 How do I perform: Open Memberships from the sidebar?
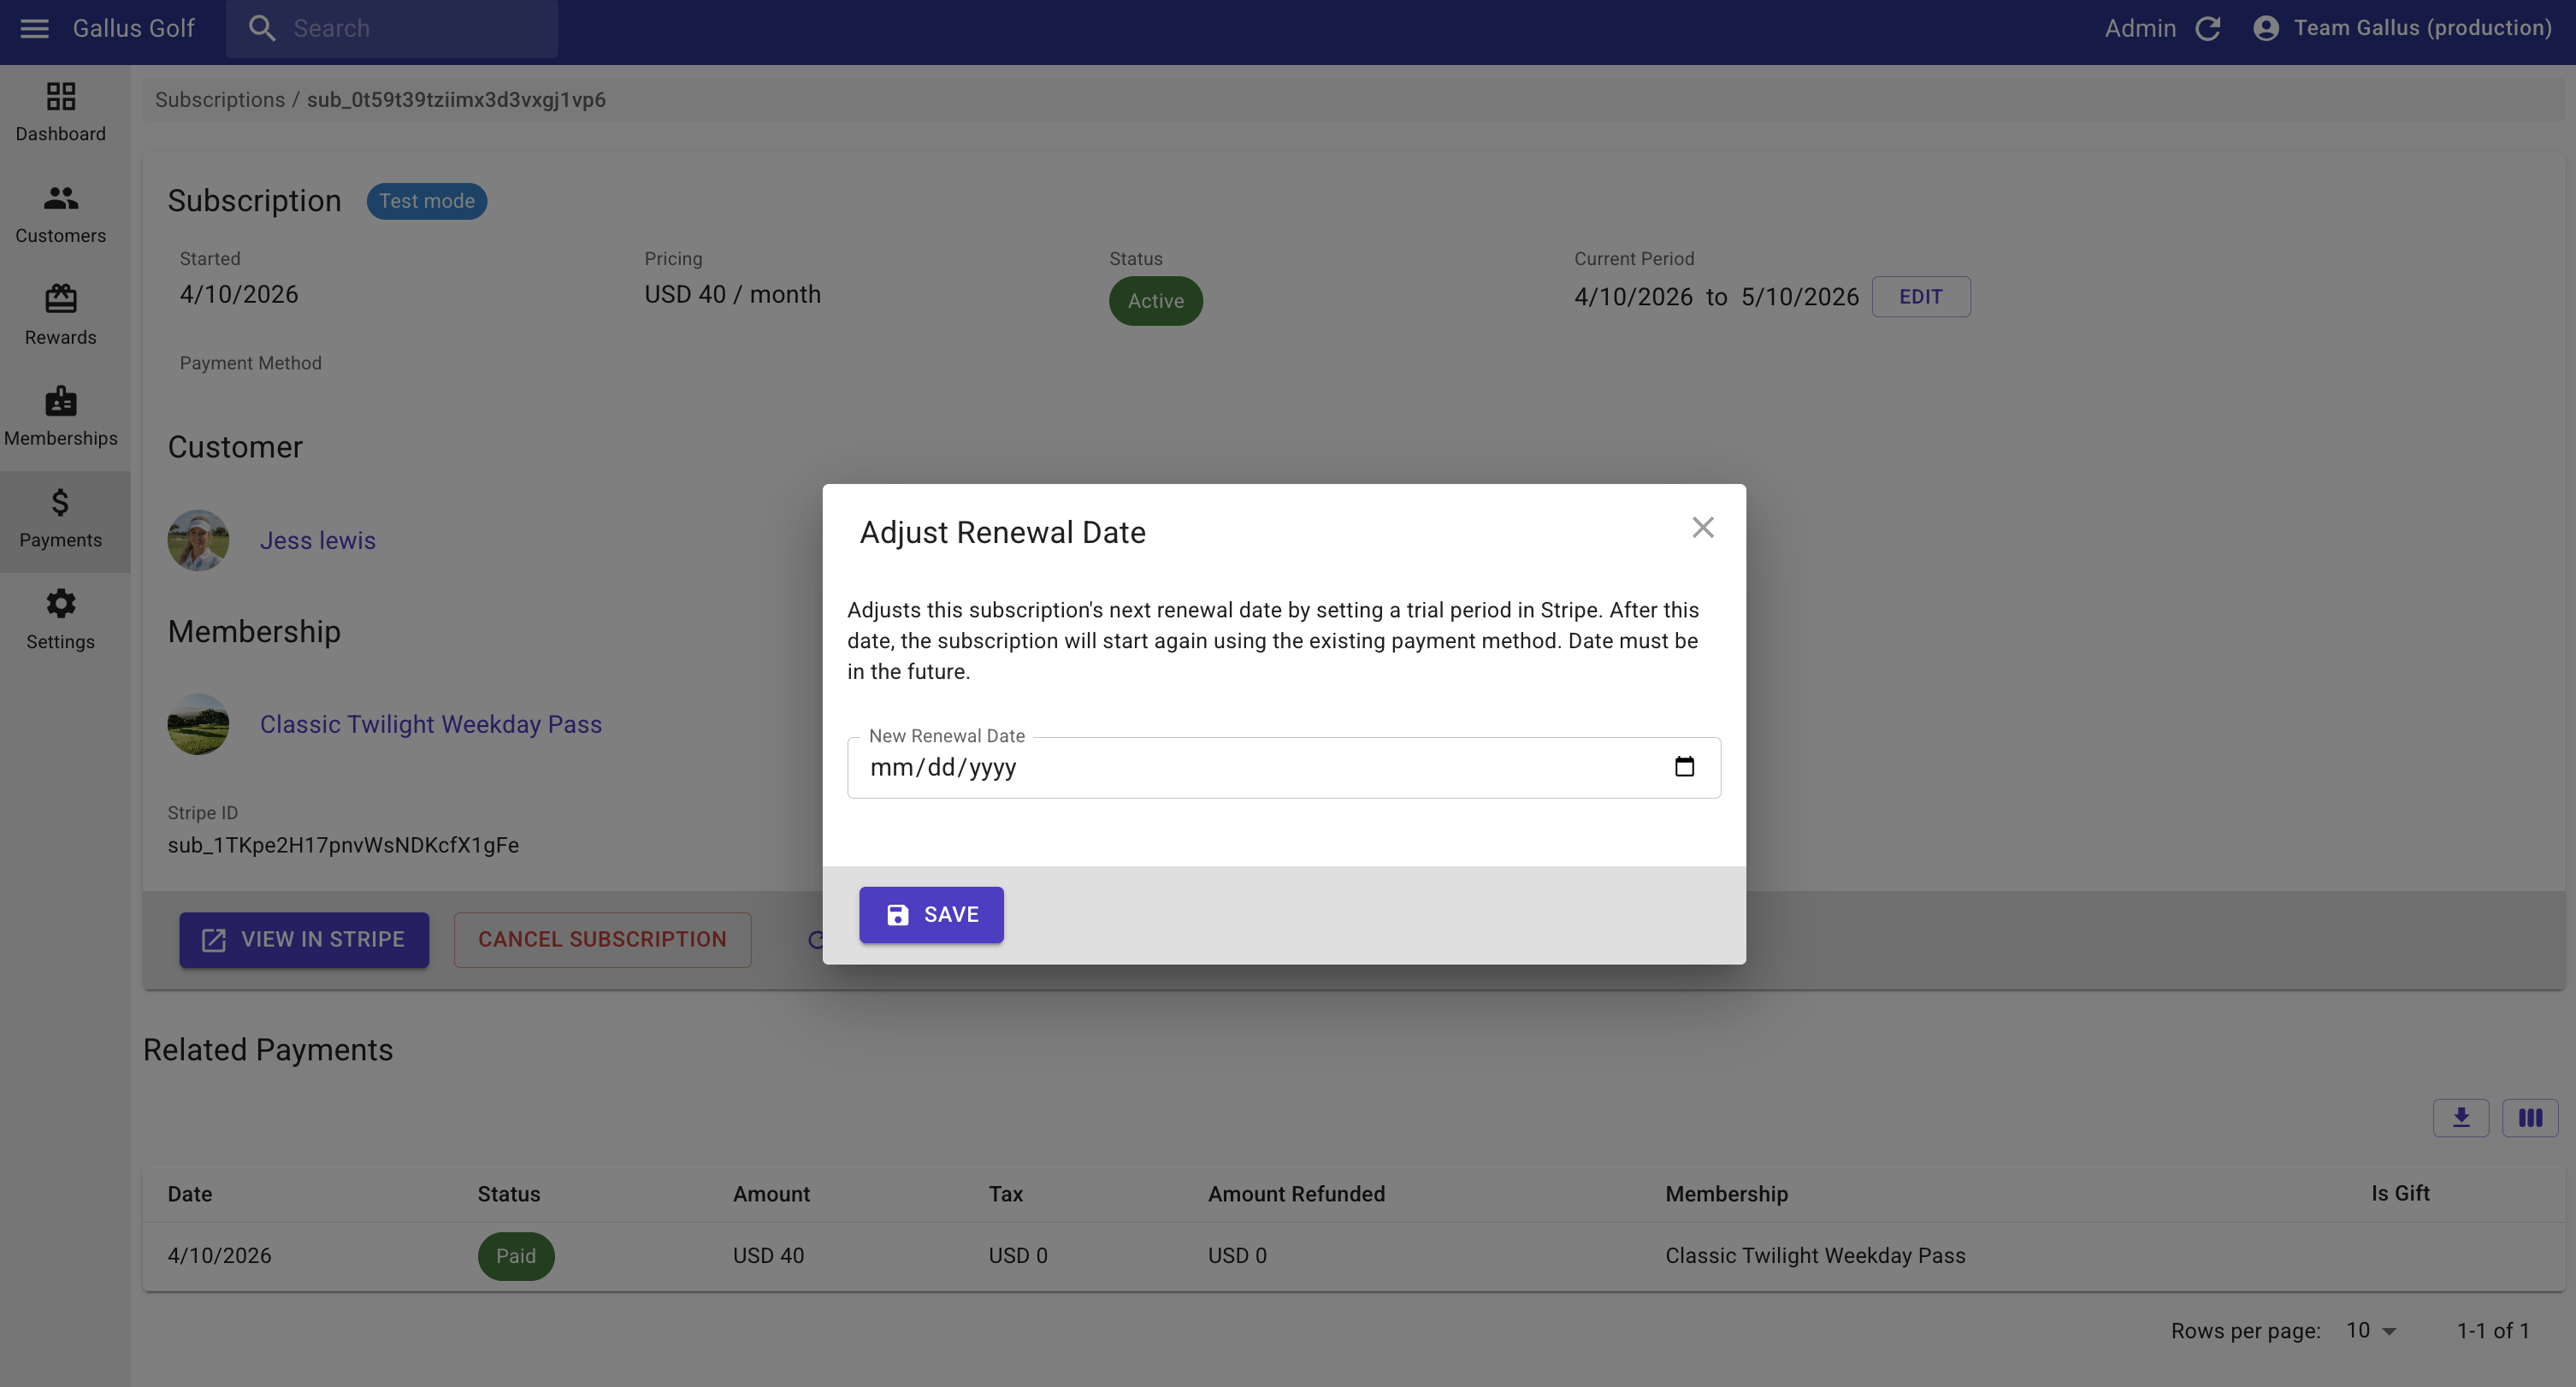pyautogui.click(x=61, y=417)
